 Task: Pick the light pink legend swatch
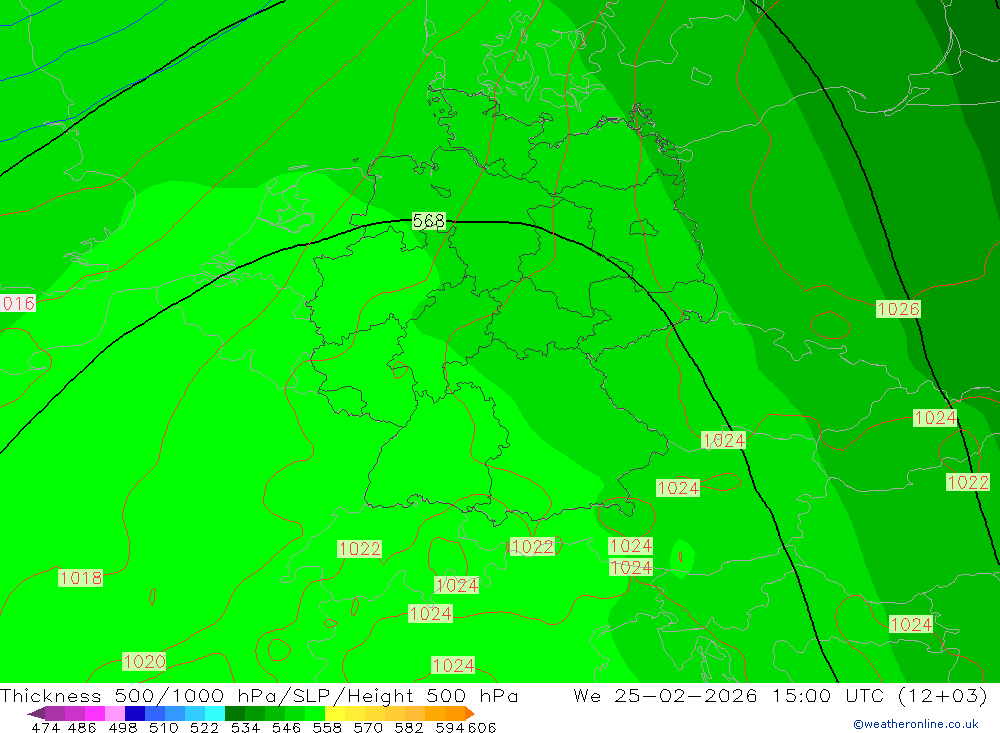pyautogui.click(x=115, y=713)
